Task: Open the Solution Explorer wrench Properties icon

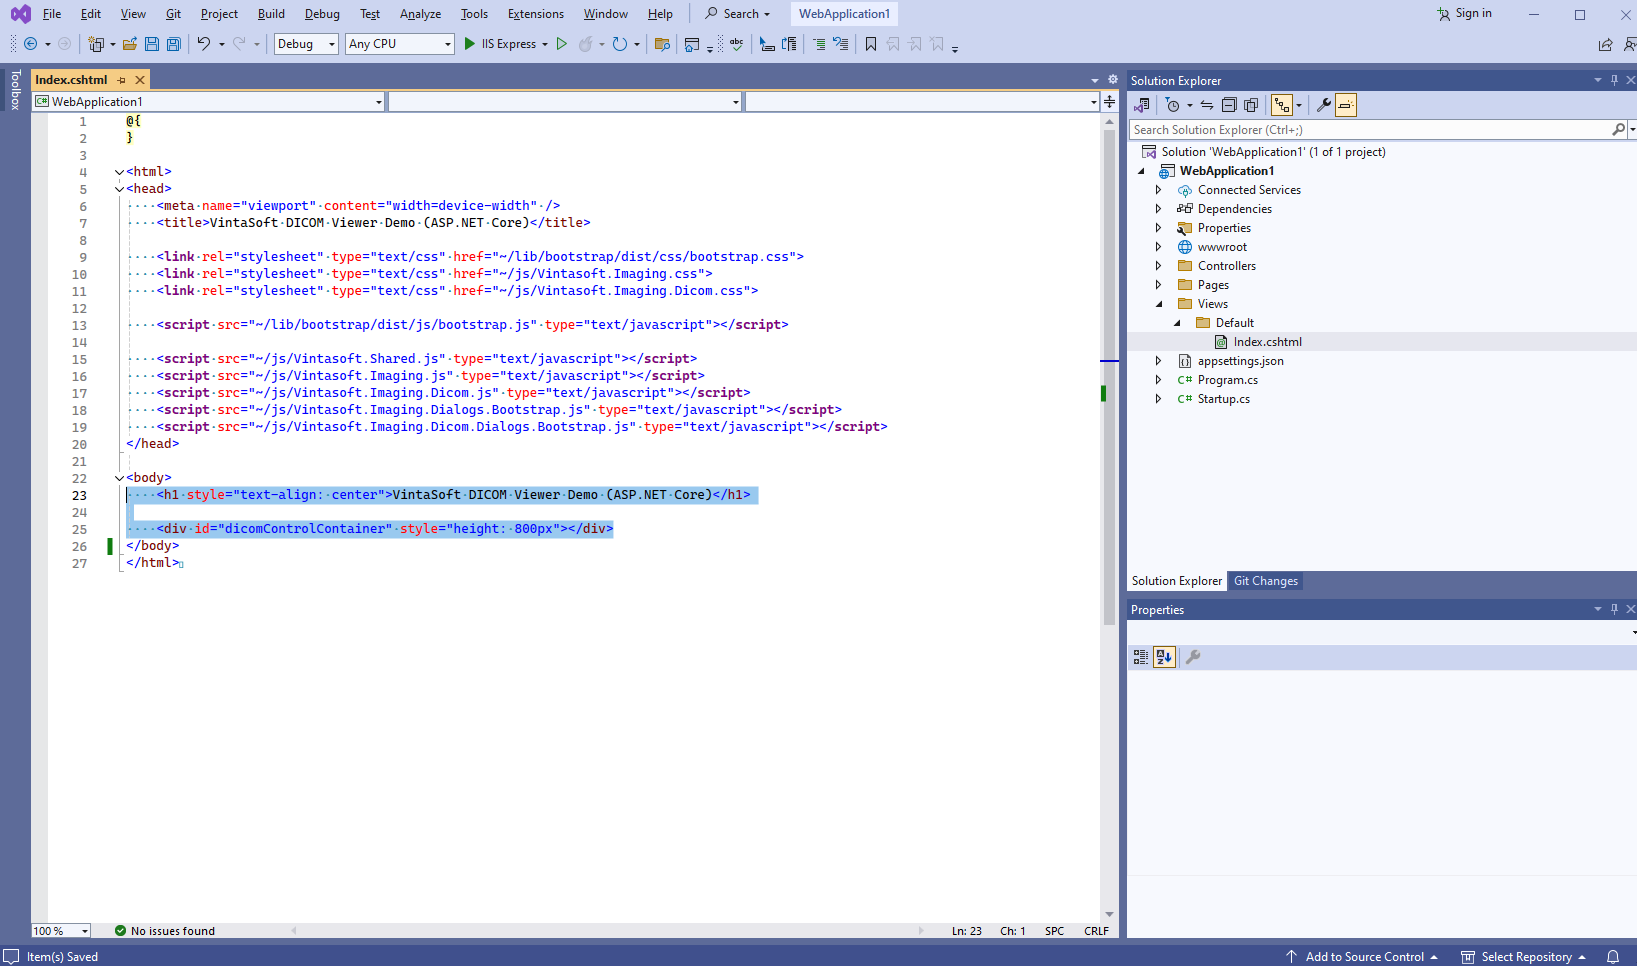Action: point(1323,105)
